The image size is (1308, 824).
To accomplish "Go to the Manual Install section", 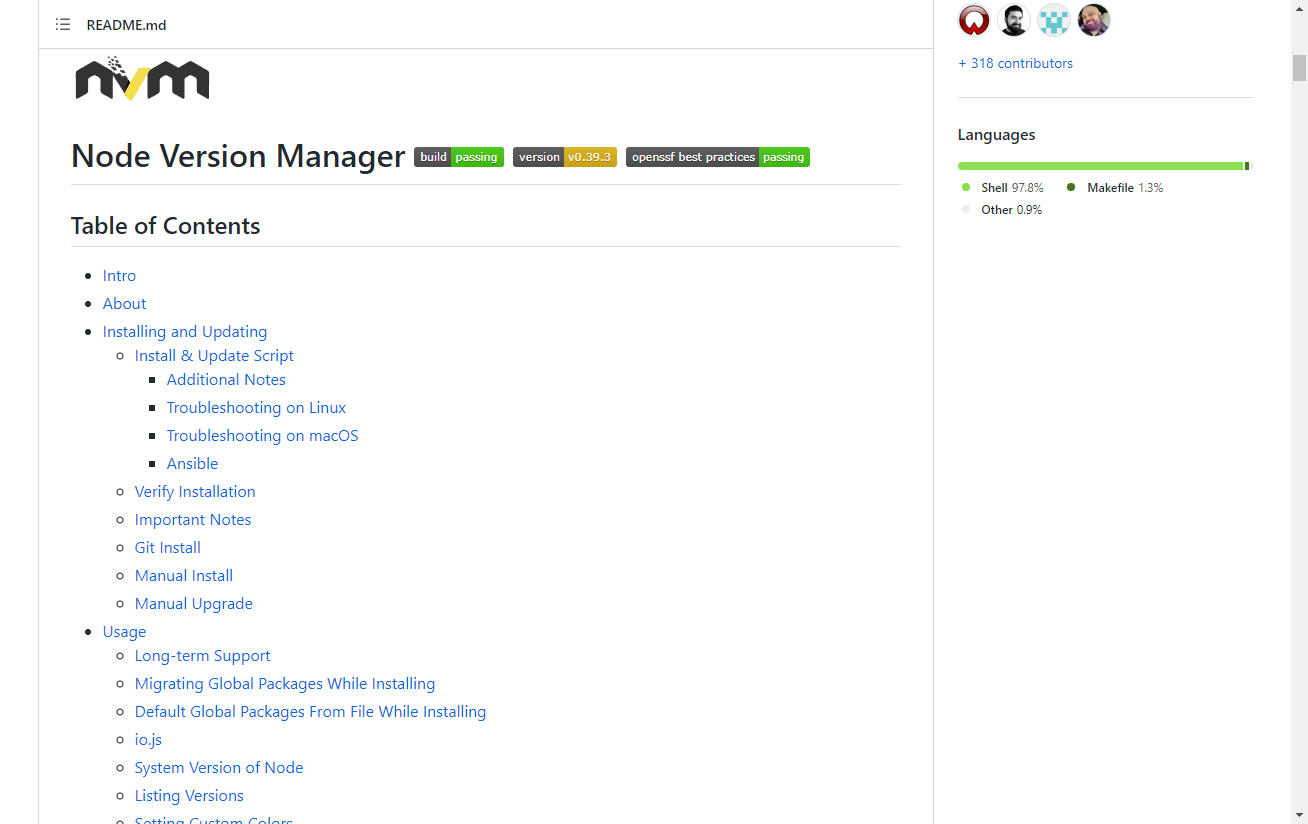I will pyautogui.click(x=184, y=576).
